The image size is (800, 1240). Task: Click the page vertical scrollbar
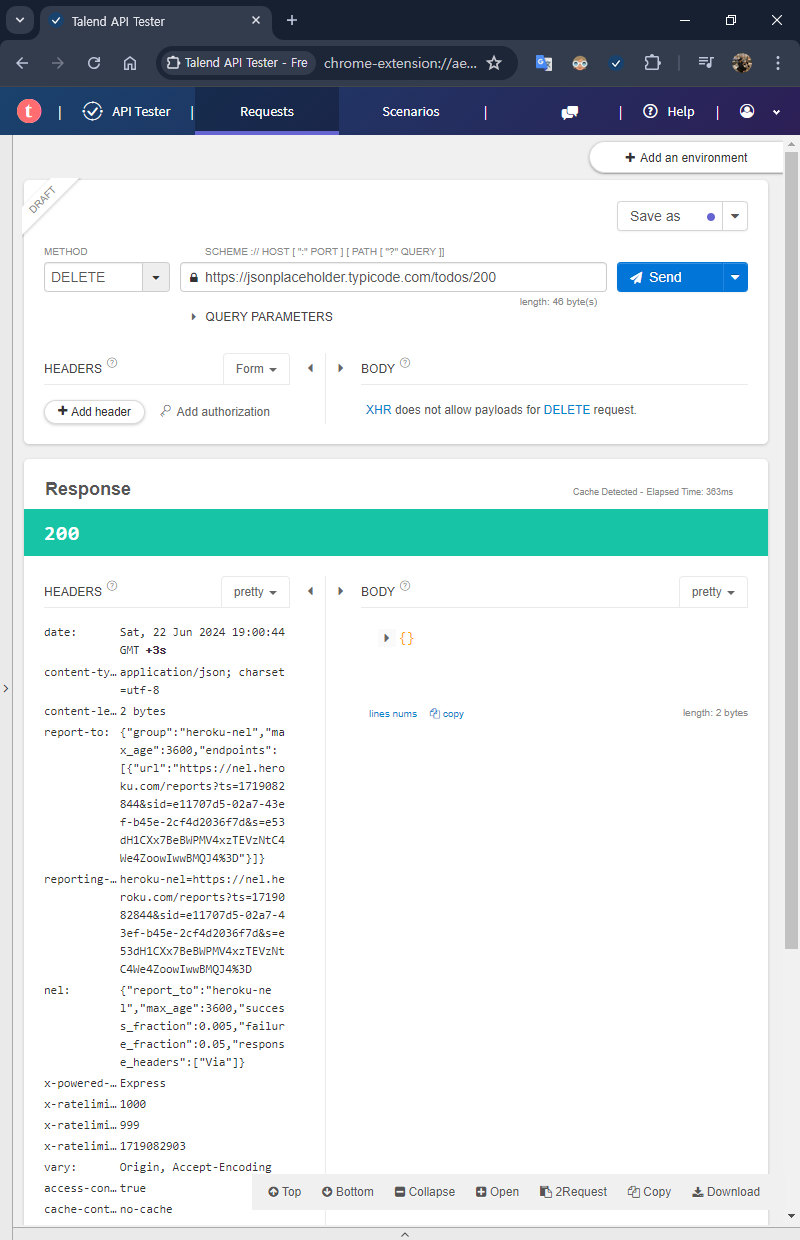tap(791, 550)
